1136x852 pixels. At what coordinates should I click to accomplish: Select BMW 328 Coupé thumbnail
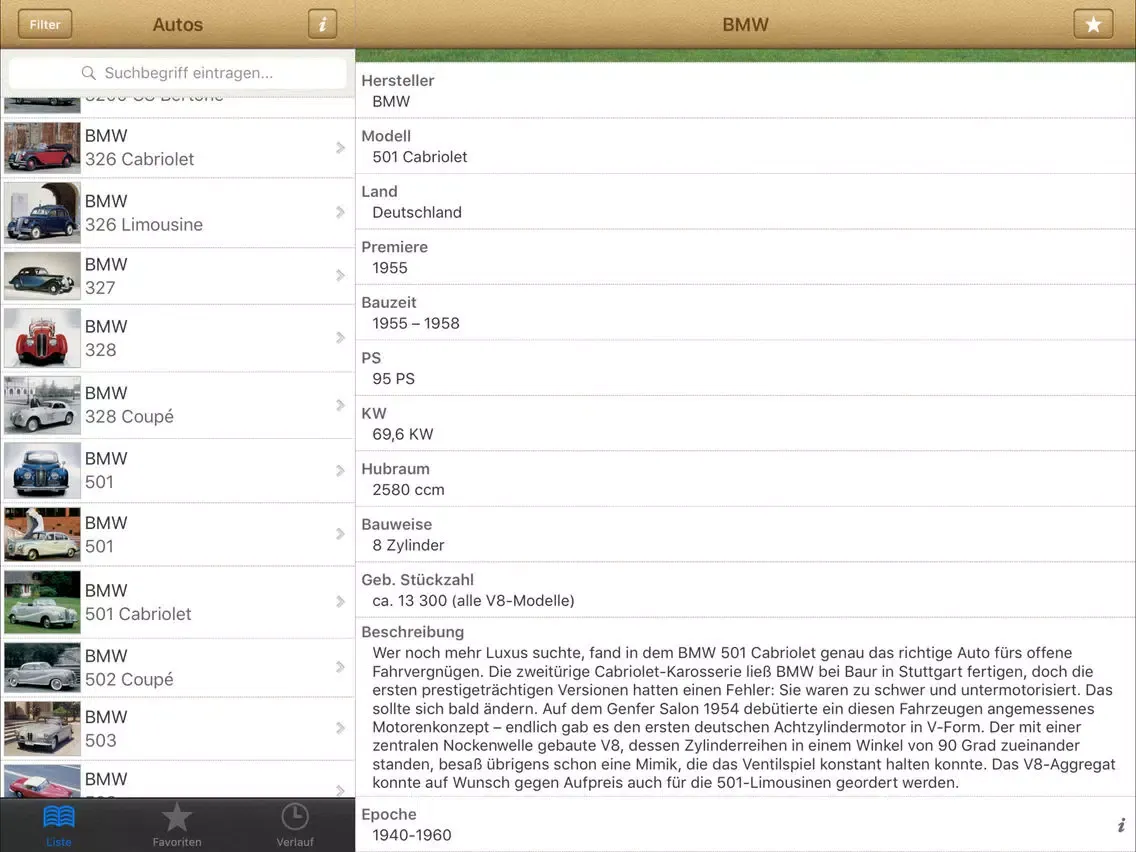coord(42,405)
